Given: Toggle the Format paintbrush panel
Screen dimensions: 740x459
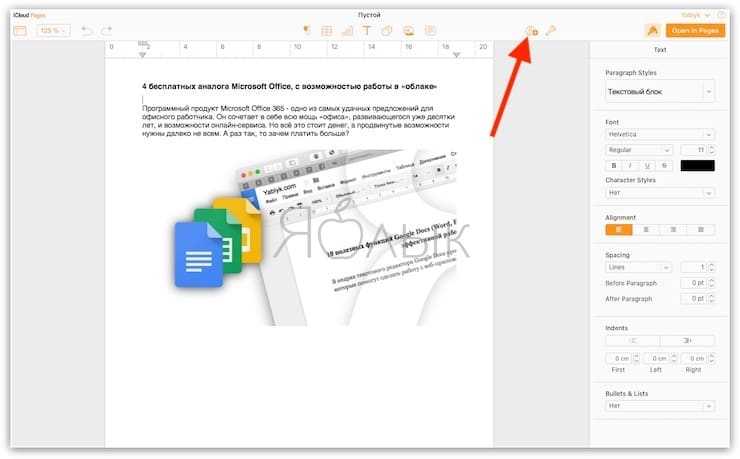Looking at the screenshot, I should (653, 31).
